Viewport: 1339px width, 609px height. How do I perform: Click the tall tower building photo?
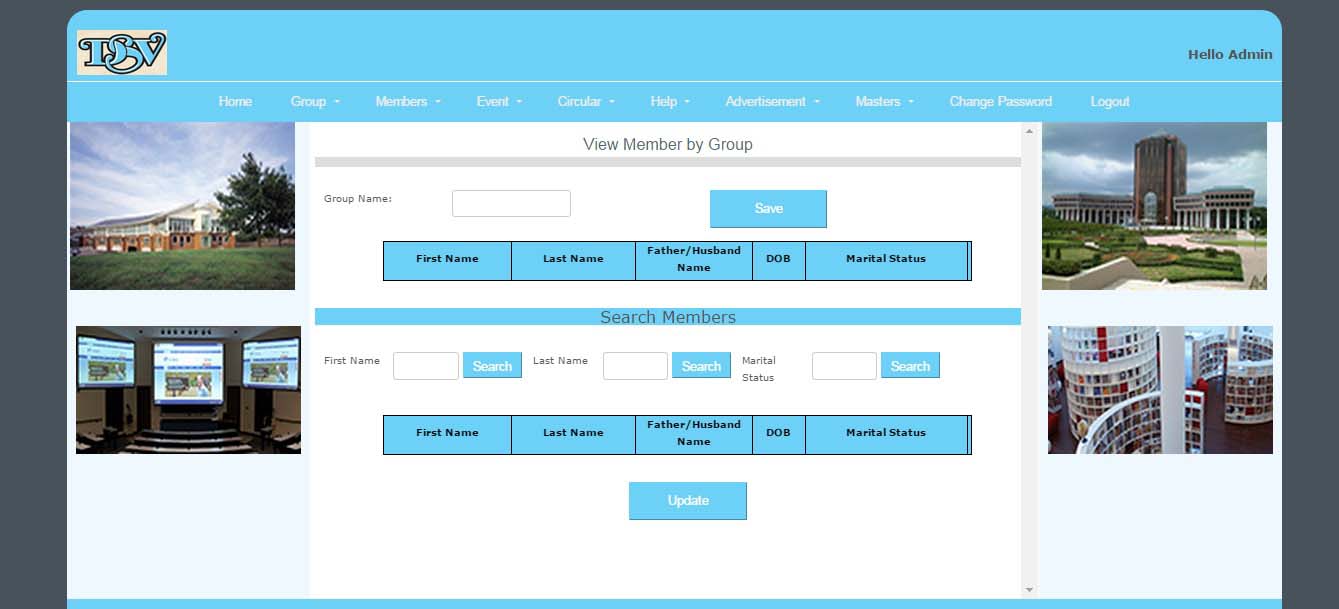[x=1154, y=206]
